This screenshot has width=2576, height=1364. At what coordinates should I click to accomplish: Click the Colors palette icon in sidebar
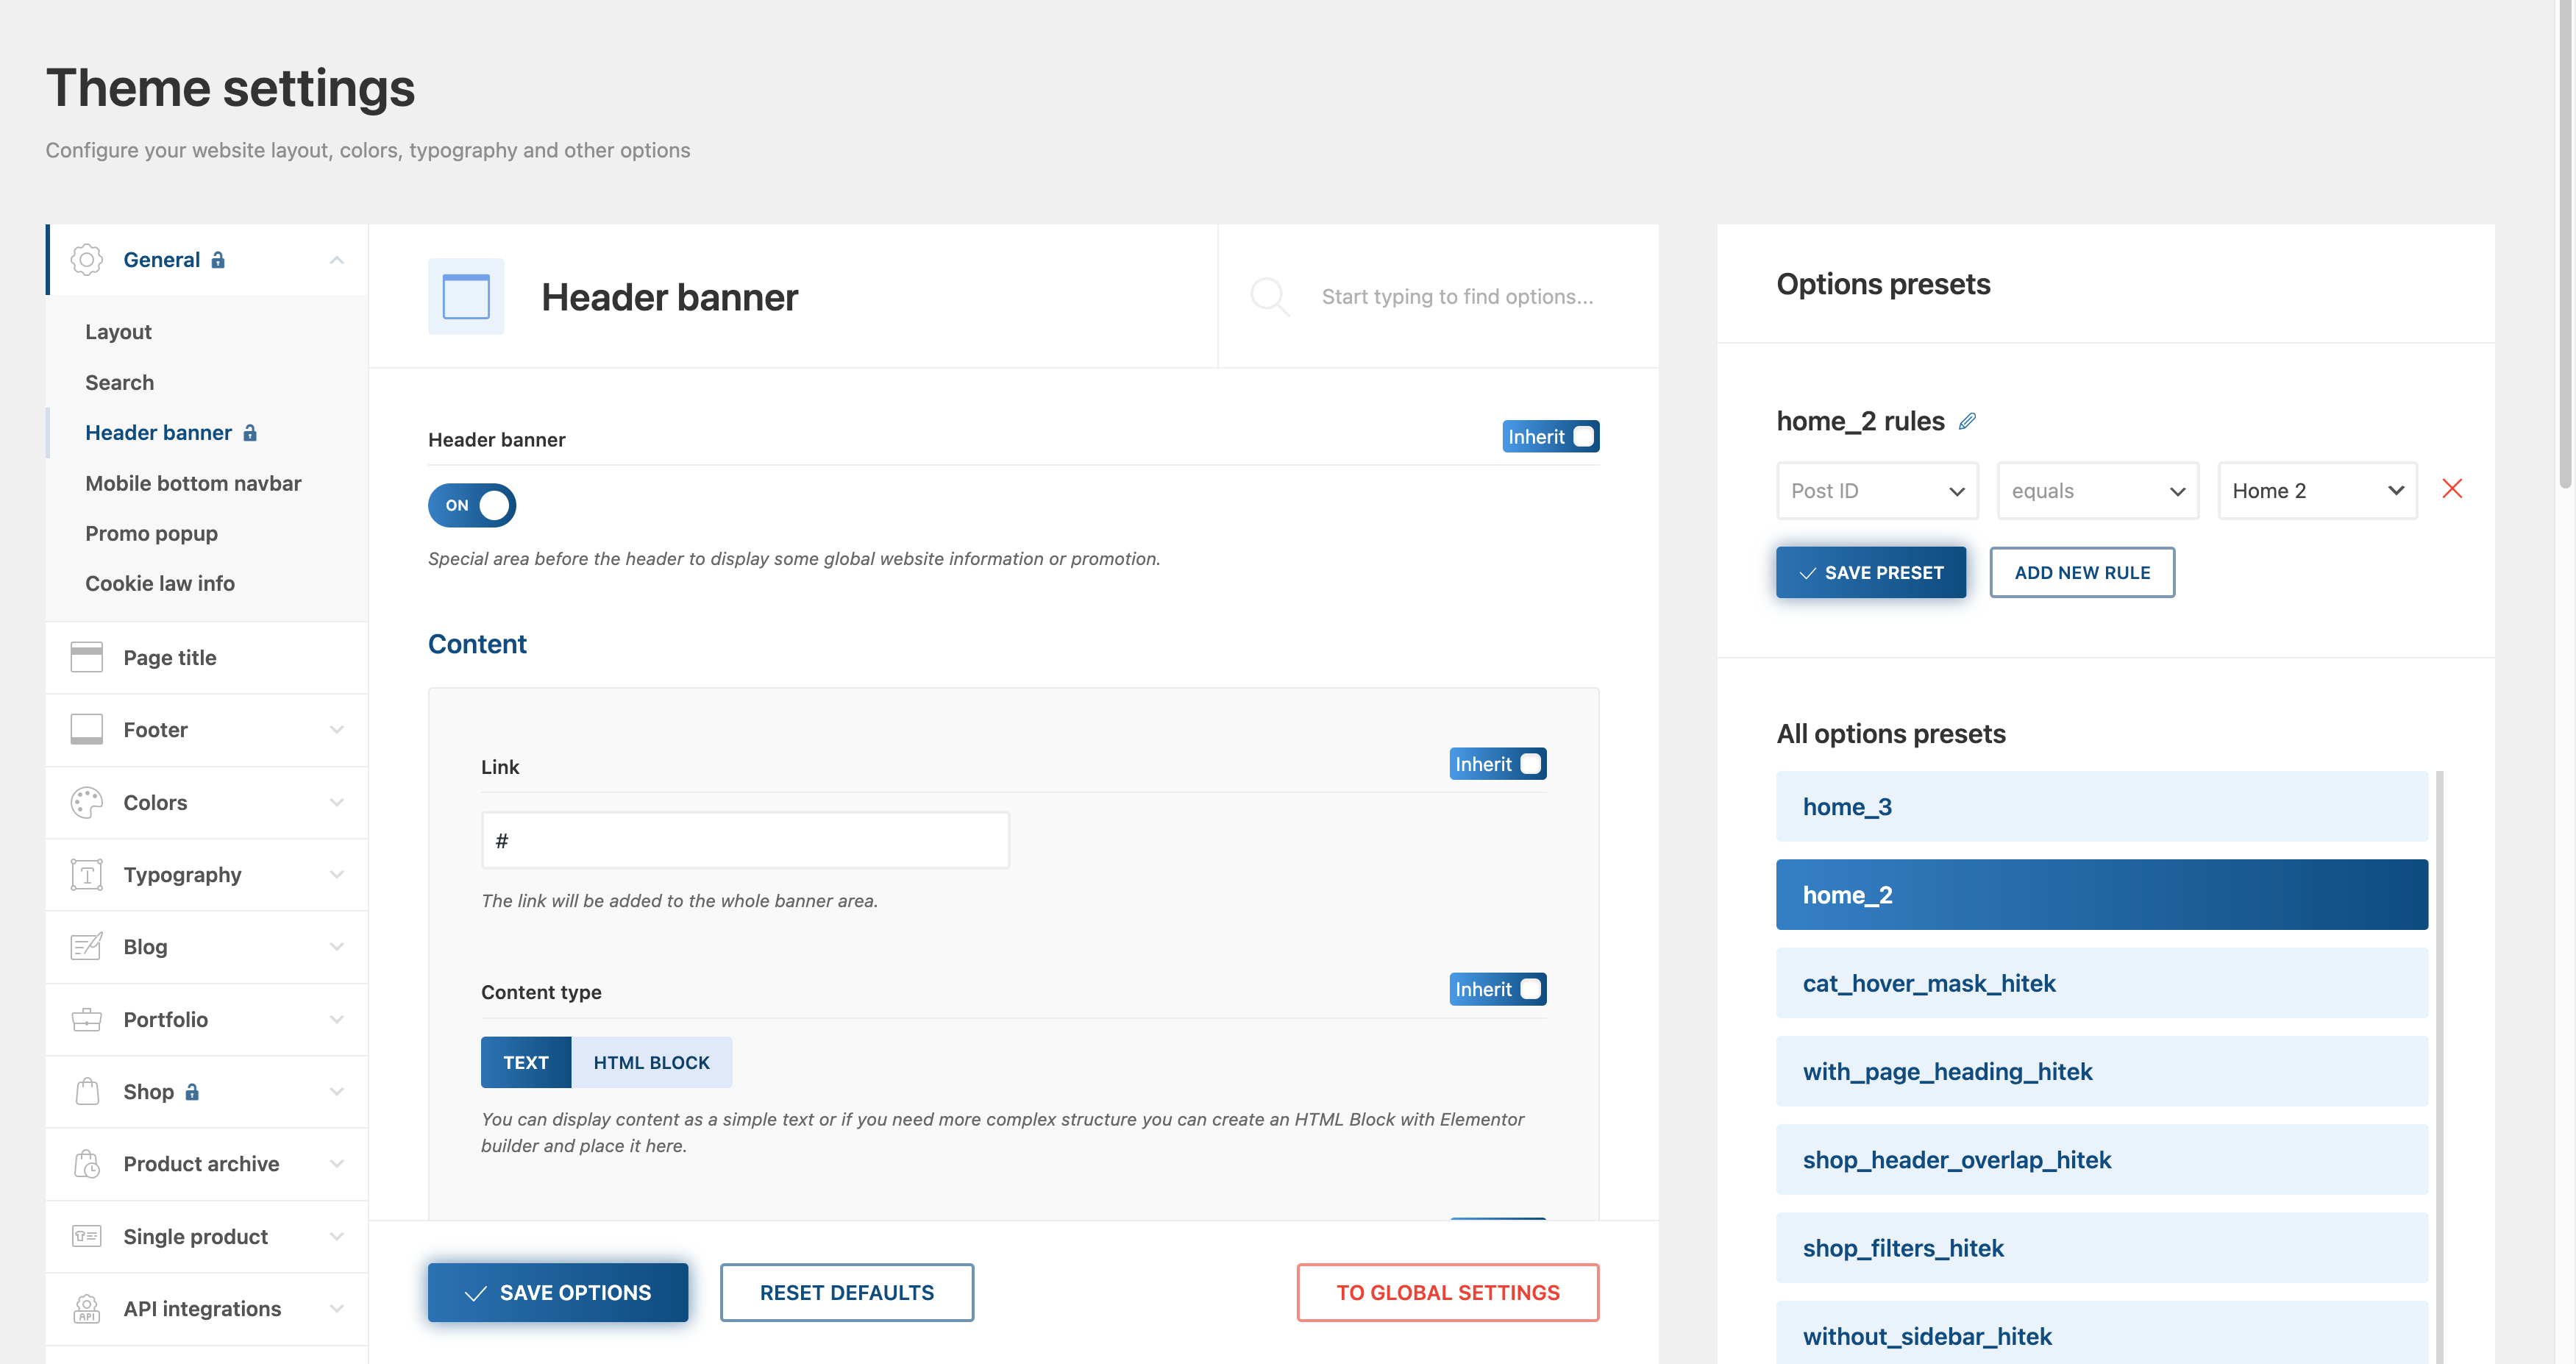tap(87, 802)
